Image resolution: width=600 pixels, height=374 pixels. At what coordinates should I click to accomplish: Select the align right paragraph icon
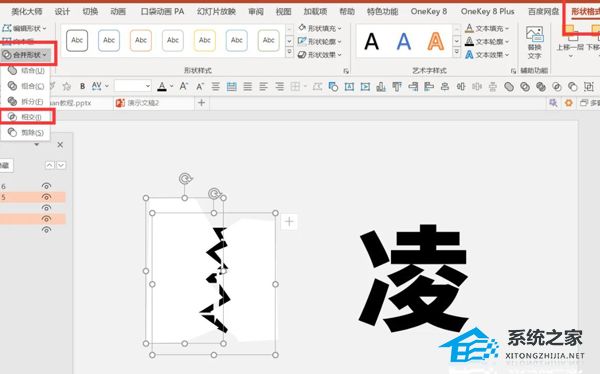point(280,87)
